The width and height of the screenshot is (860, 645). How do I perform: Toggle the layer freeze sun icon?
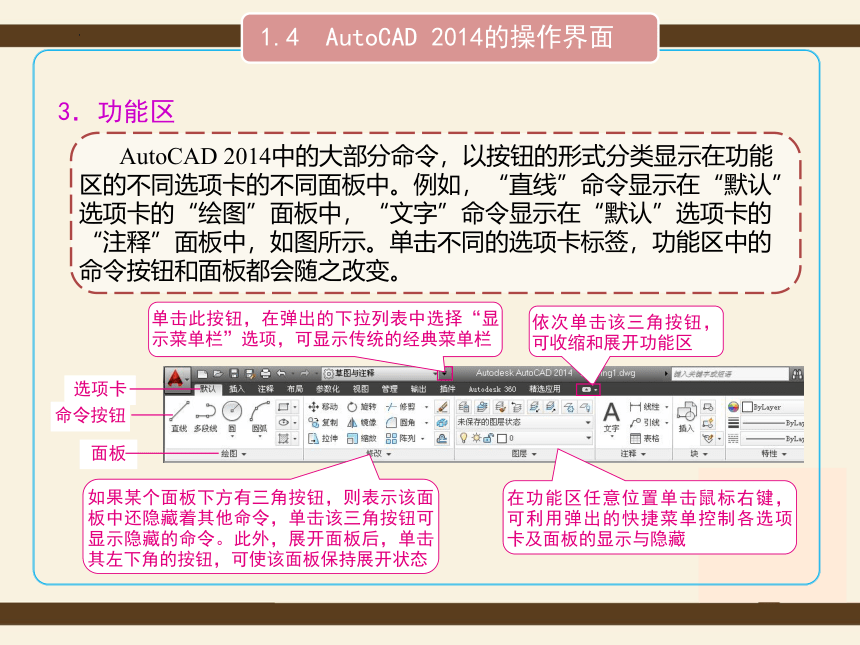(x=476, y=438)
